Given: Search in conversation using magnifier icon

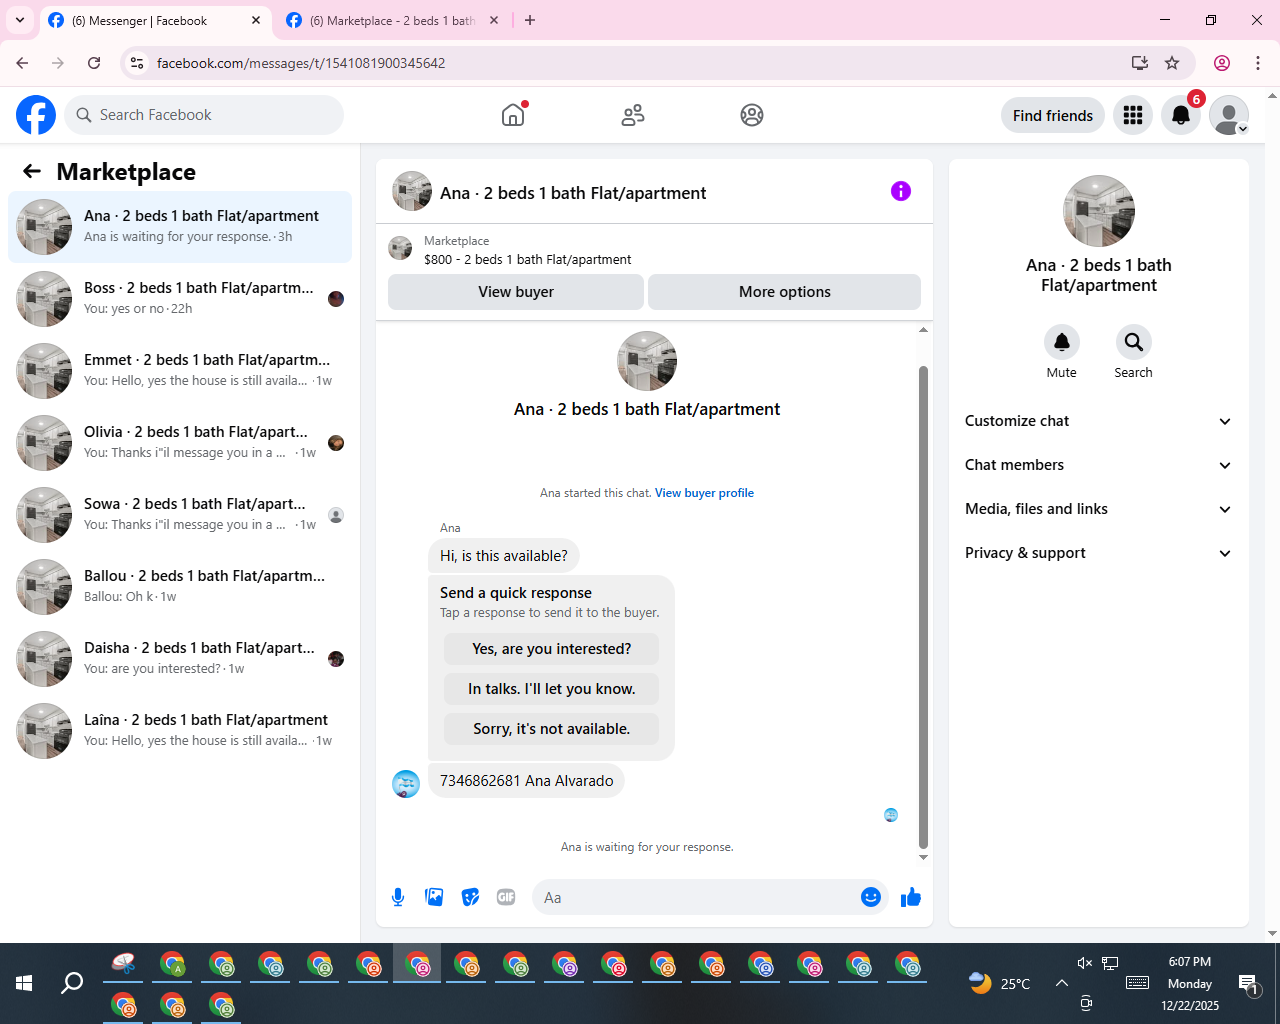Looking at the screenshot, I should coord(1134,342).
